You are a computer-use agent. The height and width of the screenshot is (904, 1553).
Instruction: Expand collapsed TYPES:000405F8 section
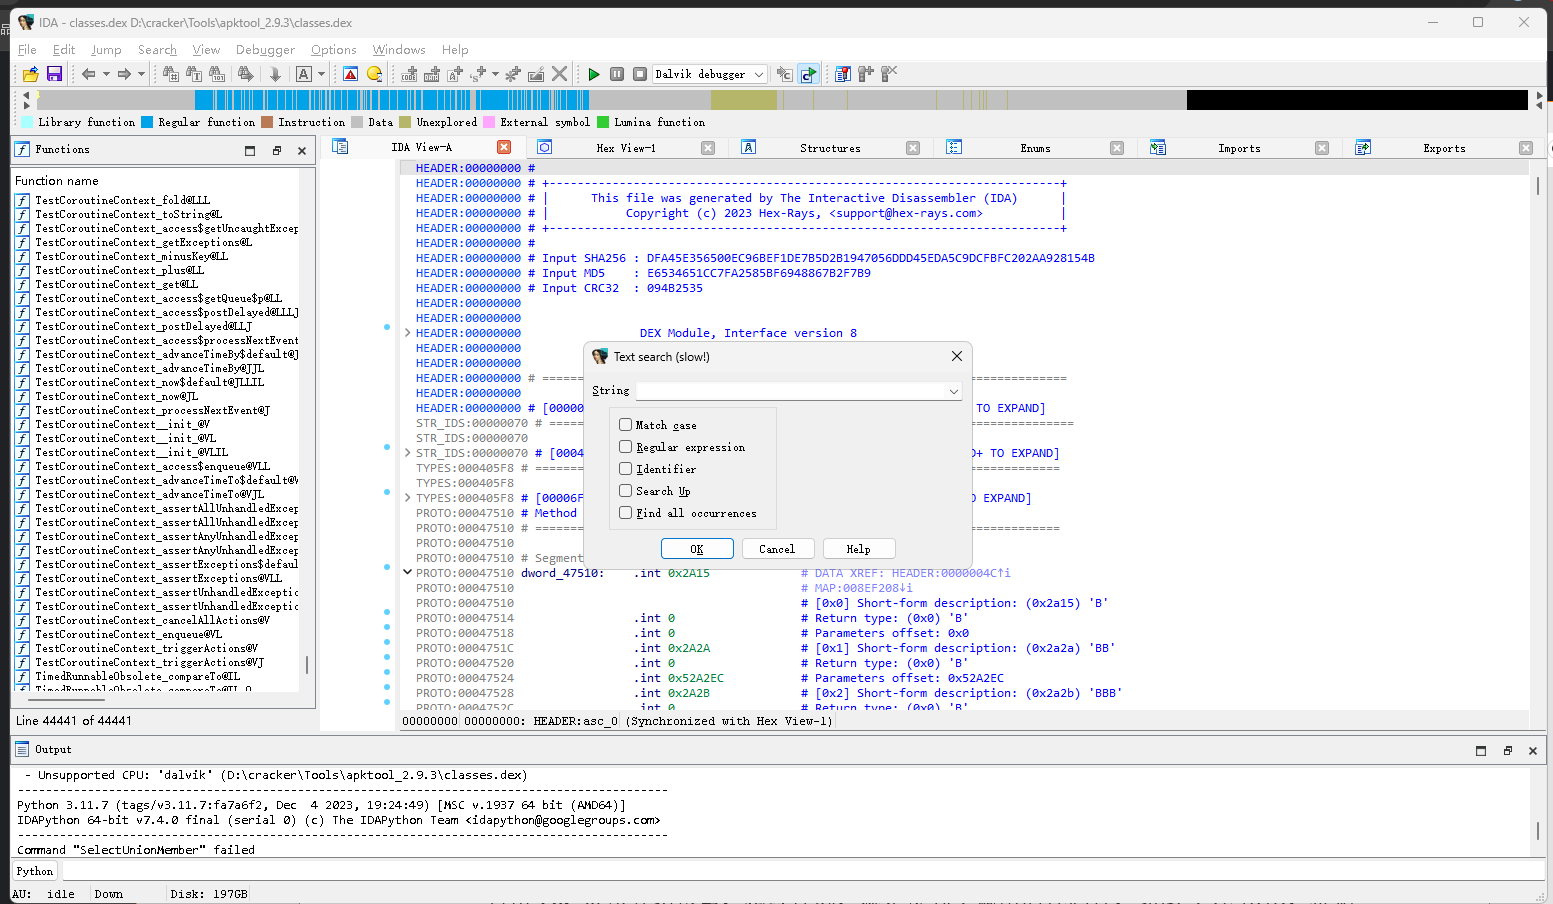(x=408, y=498)
